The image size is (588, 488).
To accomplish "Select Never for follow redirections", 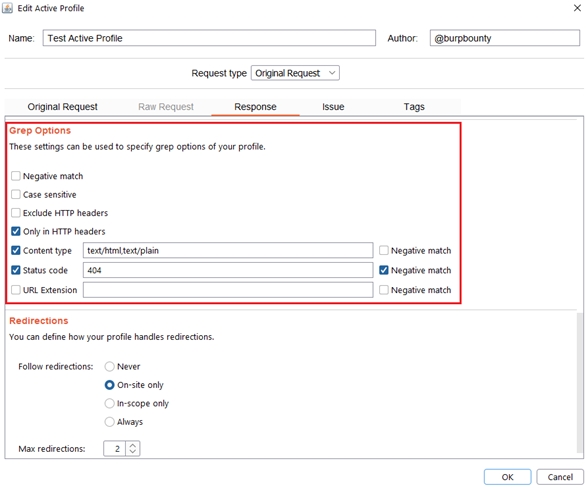I will coord(110,366).
